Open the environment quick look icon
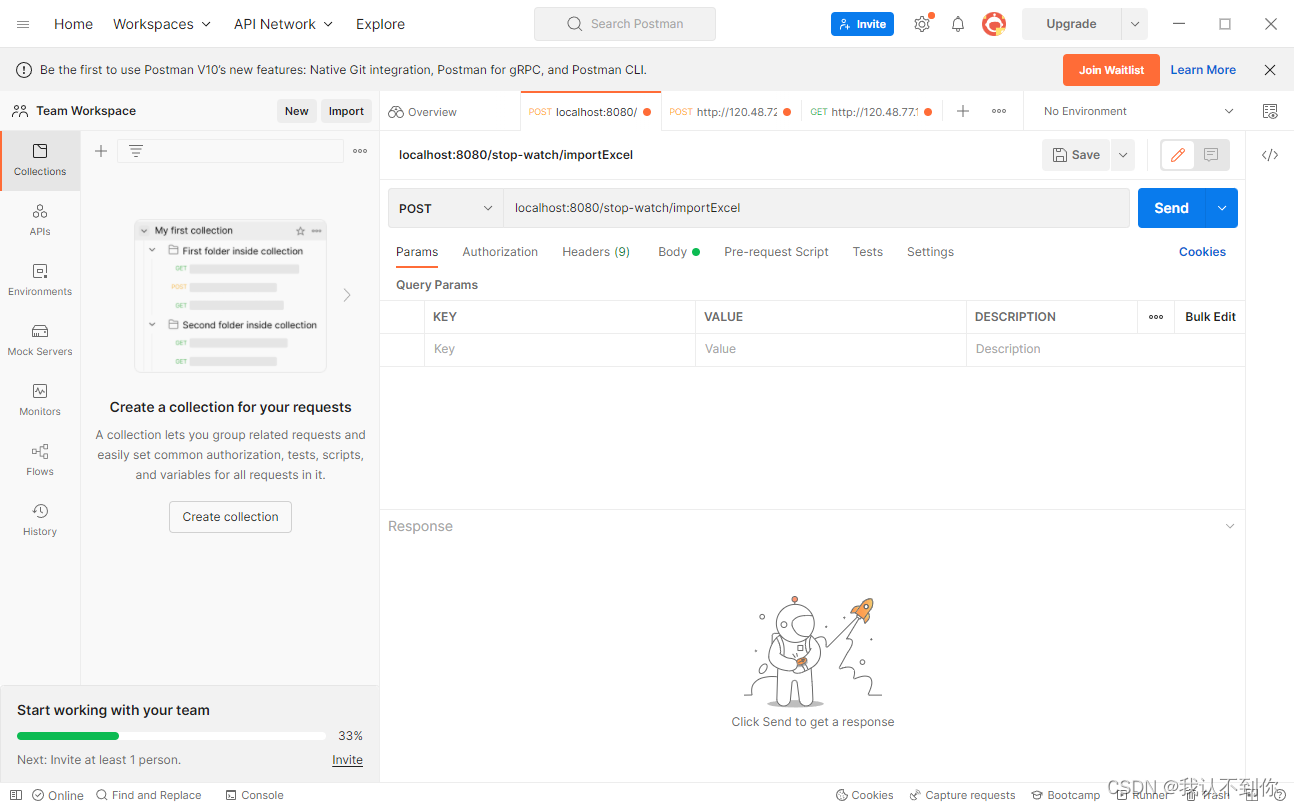The height and width of the screenshot is (807, 1294). click(x=1270, y=111)
